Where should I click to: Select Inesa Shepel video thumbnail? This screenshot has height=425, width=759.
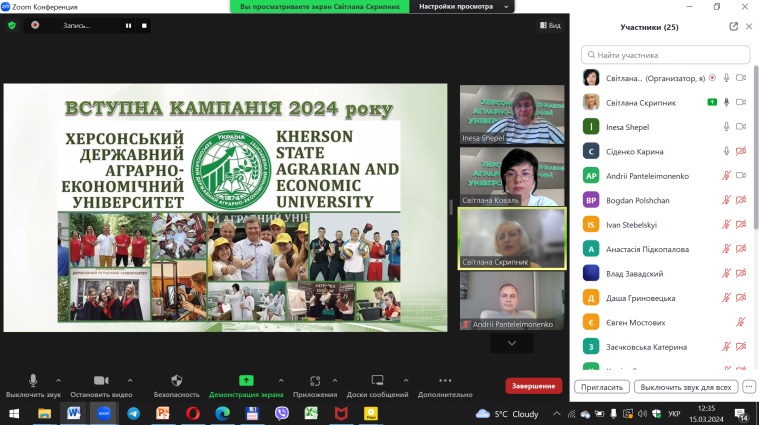(512, 115)
